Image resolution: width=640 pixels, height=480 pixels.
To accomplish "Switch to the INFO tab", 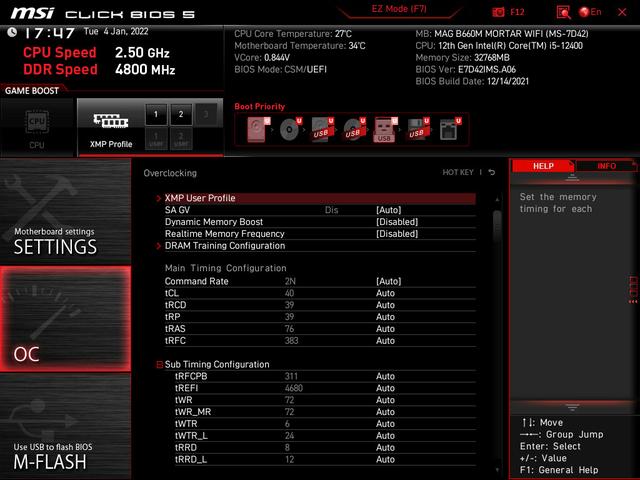I will coord(606,166).
